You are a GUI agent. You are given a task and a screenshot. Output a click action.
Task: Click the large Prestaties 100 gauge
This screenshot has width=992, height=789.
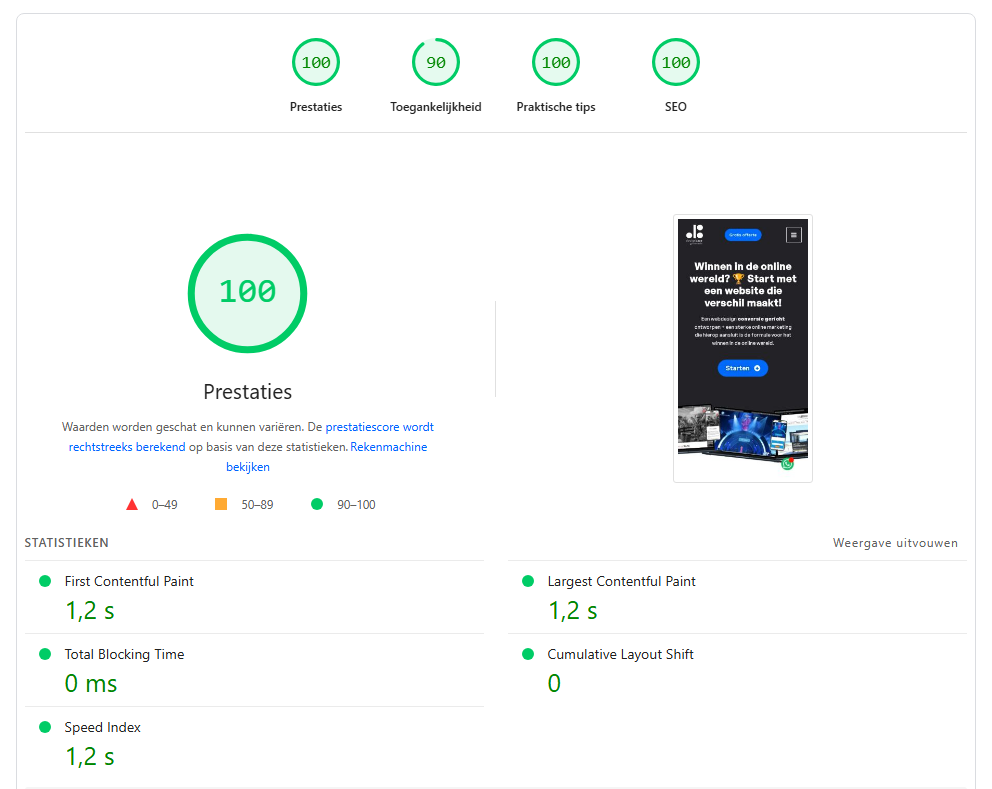247,292
